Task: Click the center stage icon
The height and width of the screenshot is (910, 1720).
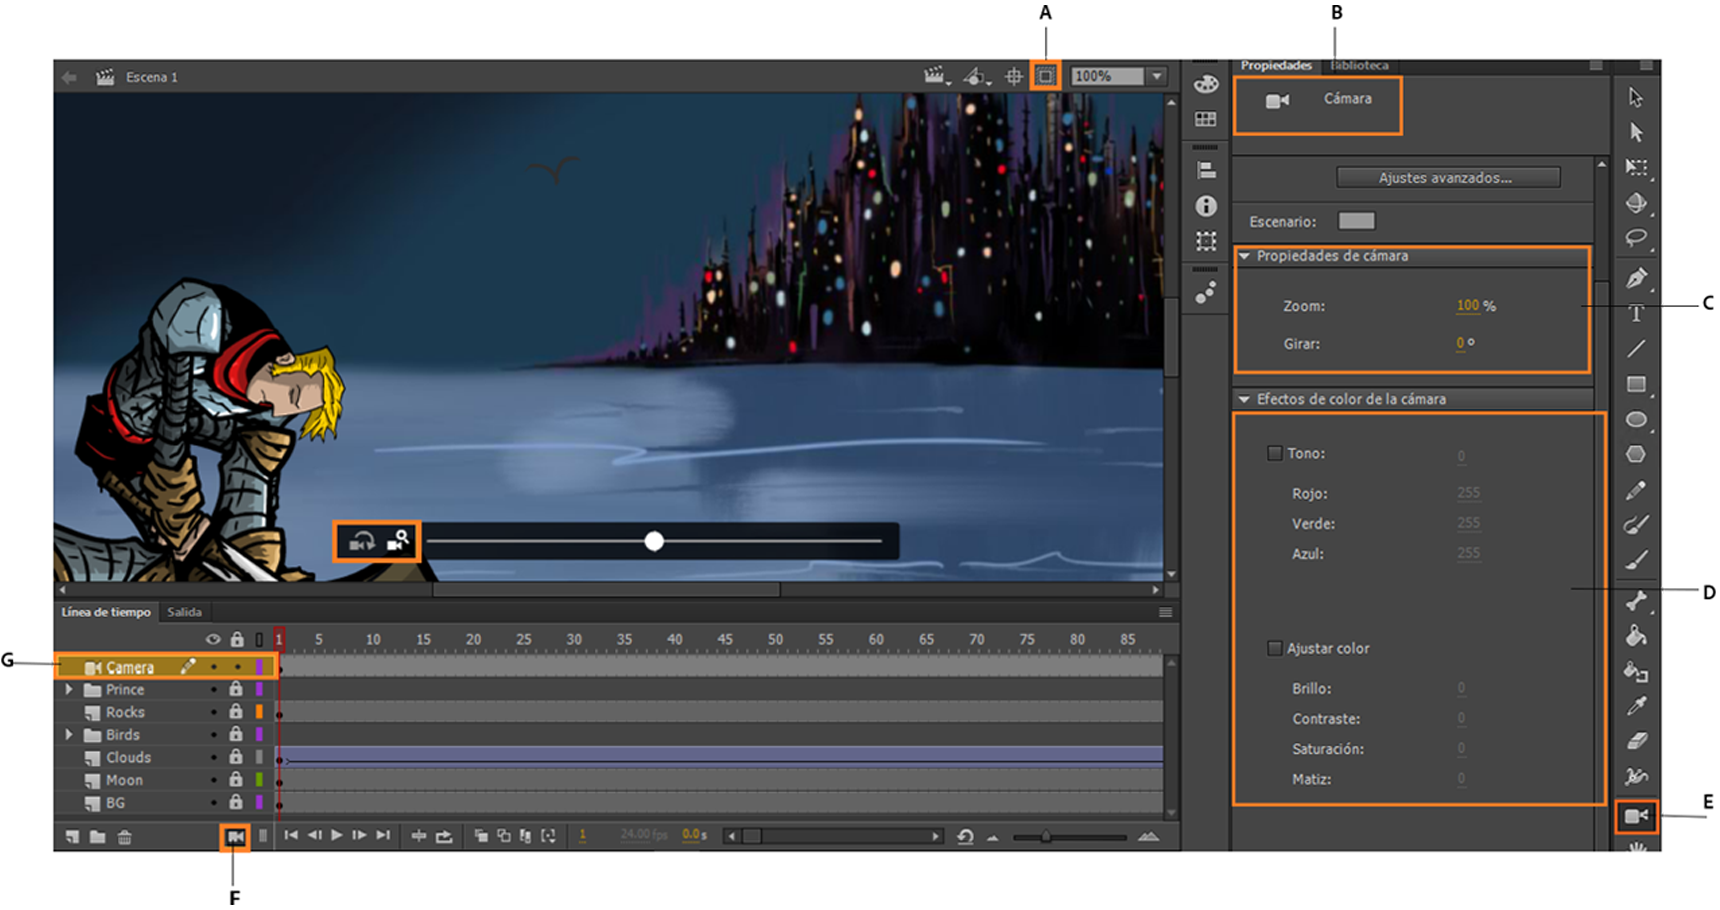Action: click(1014, 76)
